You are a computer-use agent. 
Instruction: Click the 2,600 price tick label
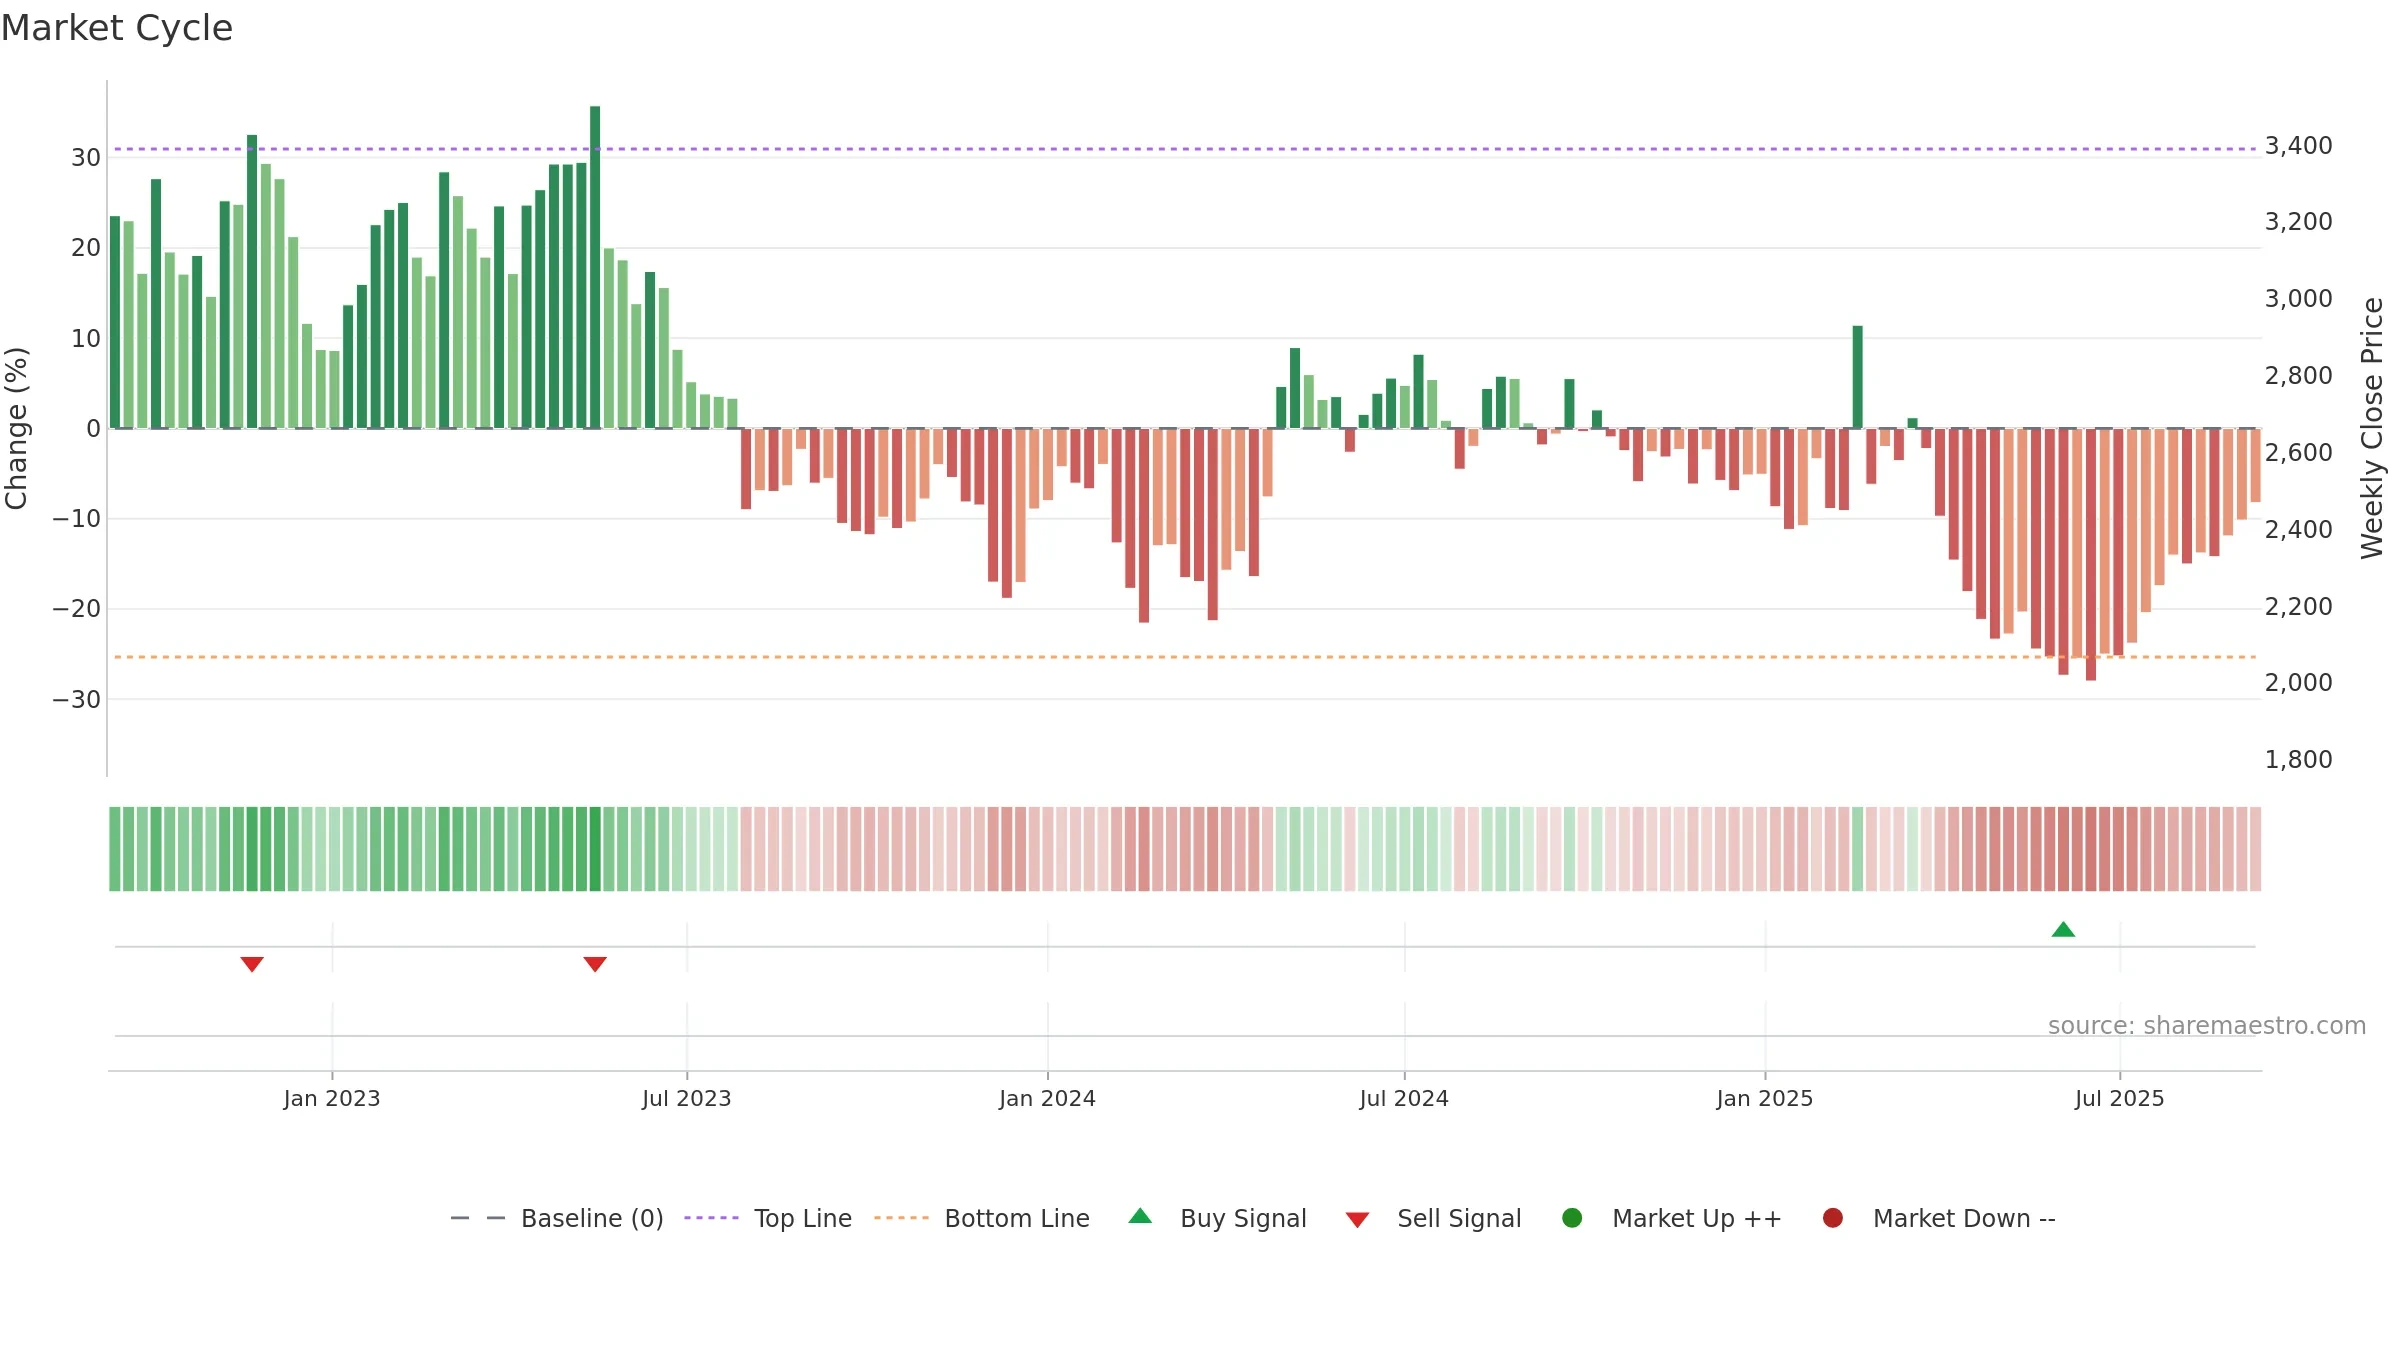(x=2298, y=452)
